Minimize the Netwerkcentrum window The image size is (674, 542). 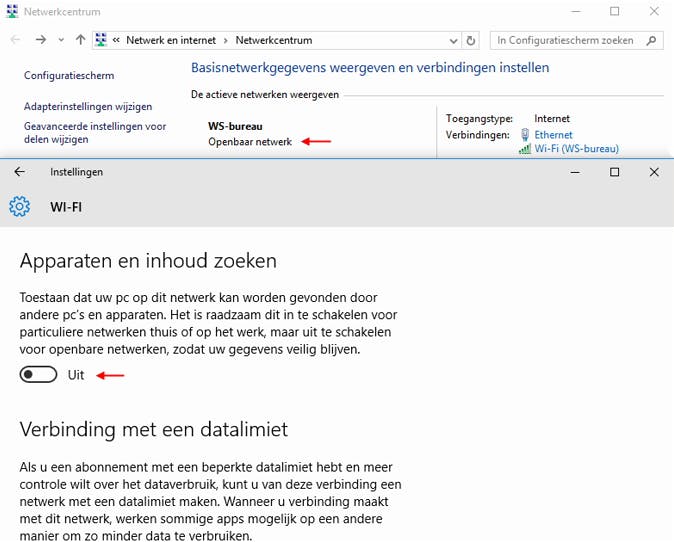click(x=575, y=12)
